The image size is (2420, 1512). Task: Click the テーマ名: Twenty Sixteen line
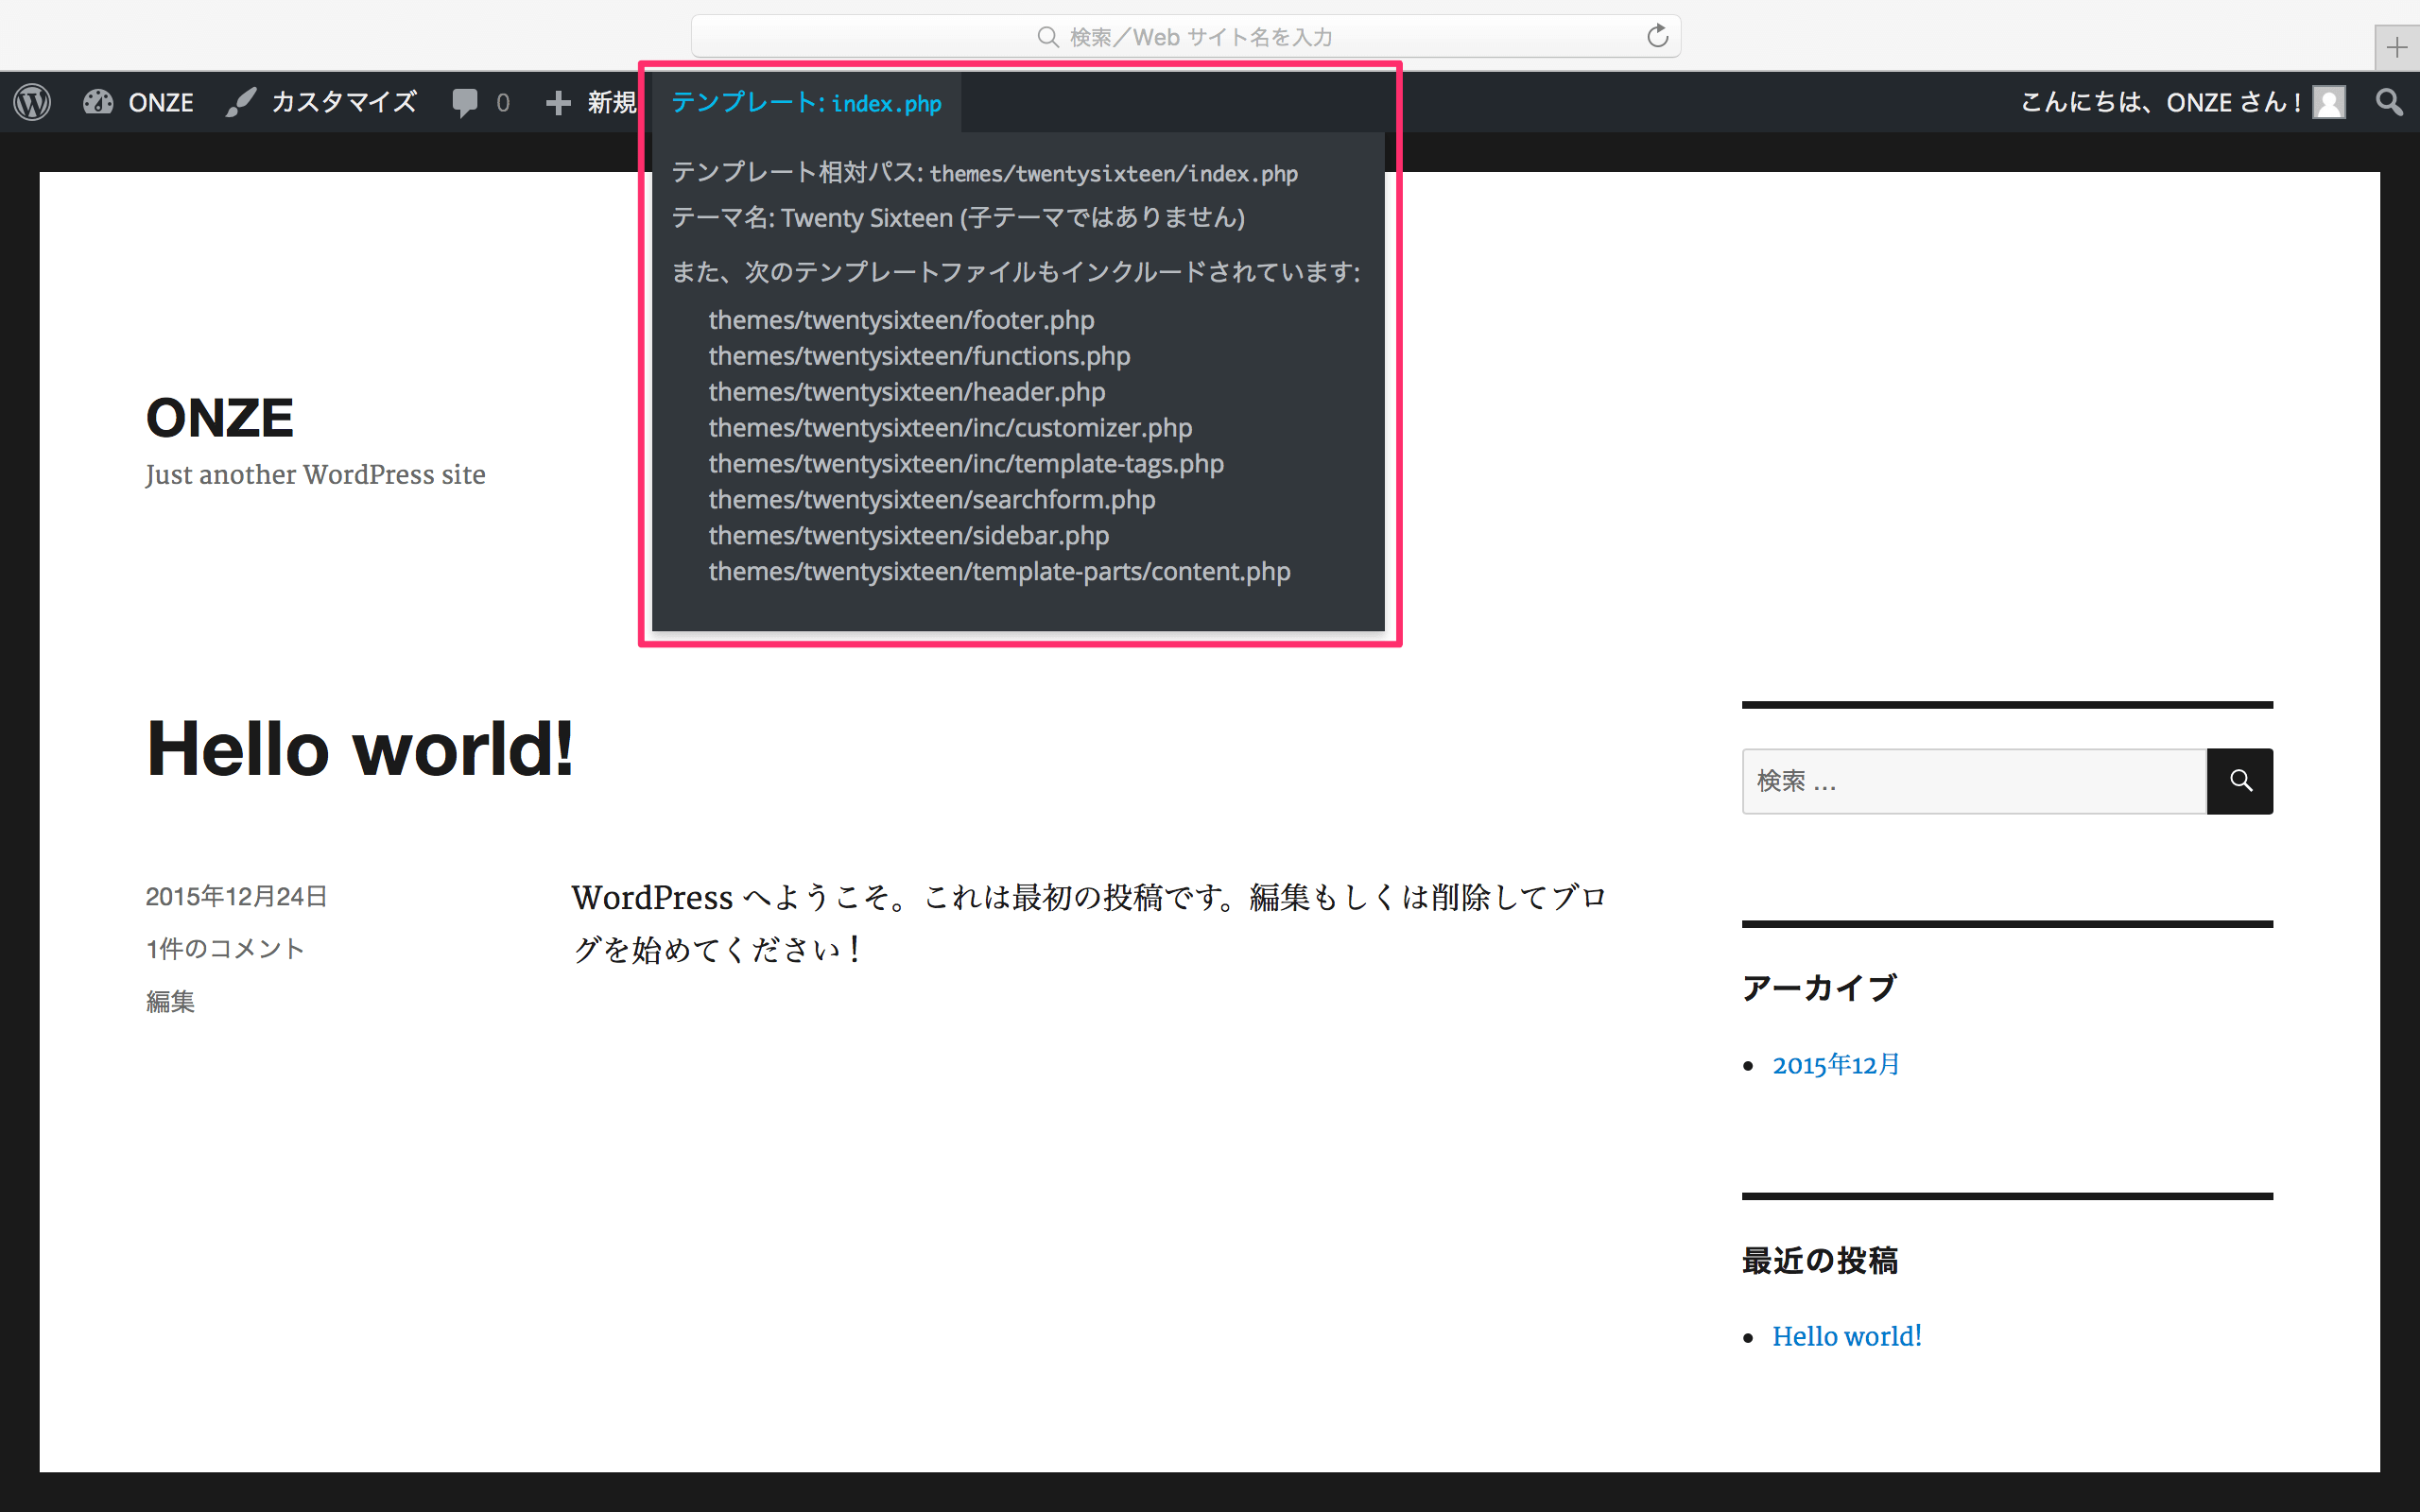pyautogui.click(x=958, y=217)
